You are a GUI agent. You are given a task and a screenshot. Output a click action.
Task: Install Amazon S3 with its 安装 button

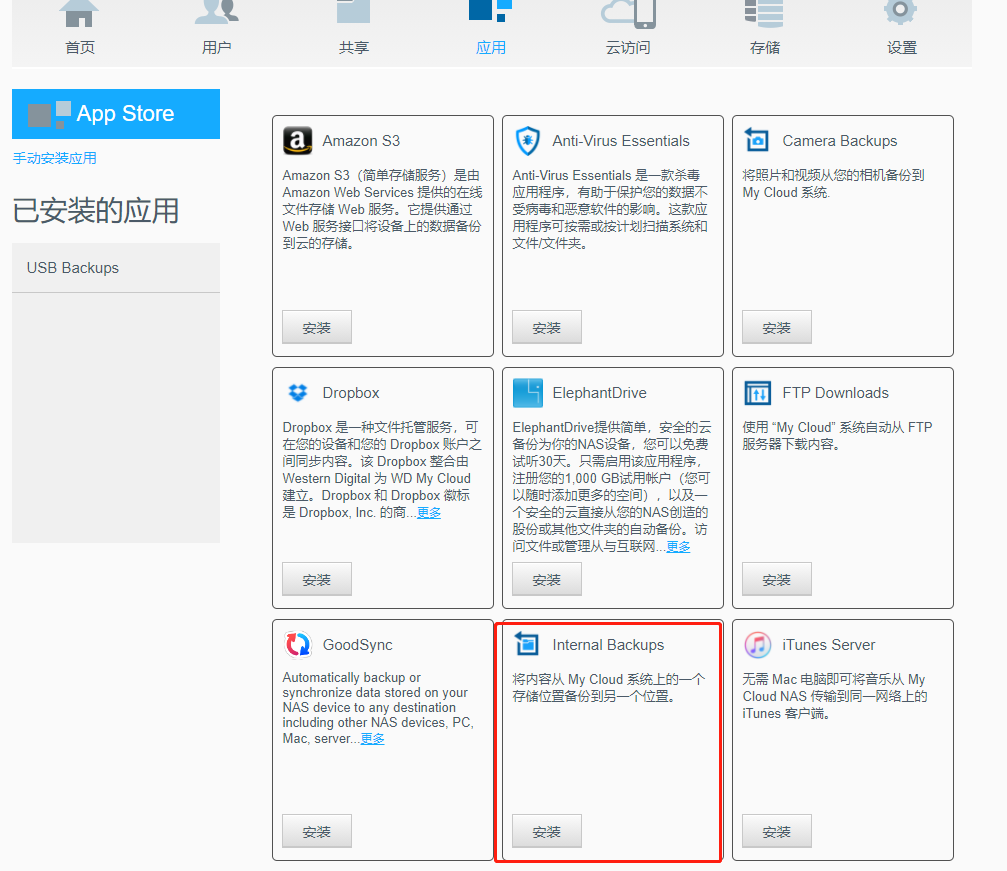pos(317,328)
